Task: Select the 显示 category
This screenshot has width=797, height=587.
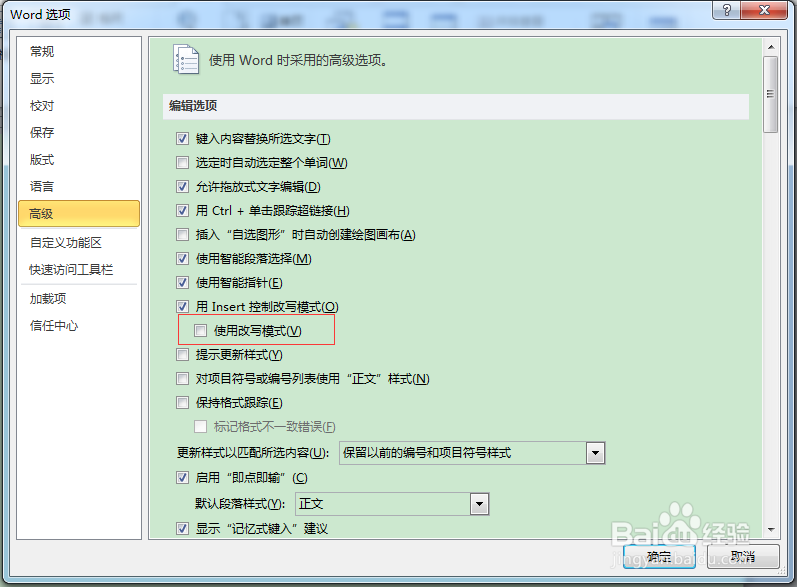Action: [79, 79]
